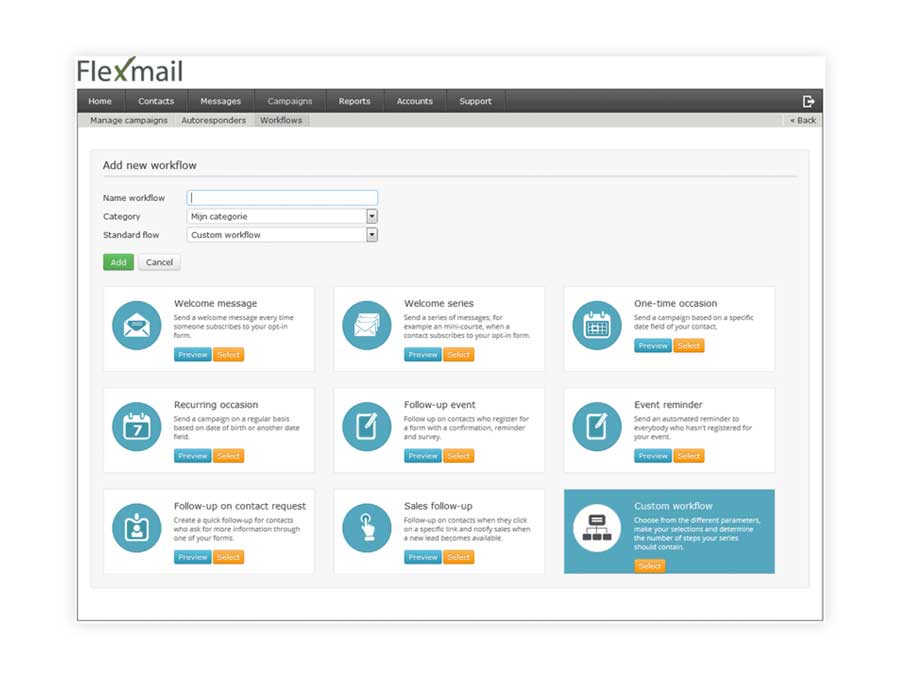Select the Follow-up event workflow

pos(459,456)
